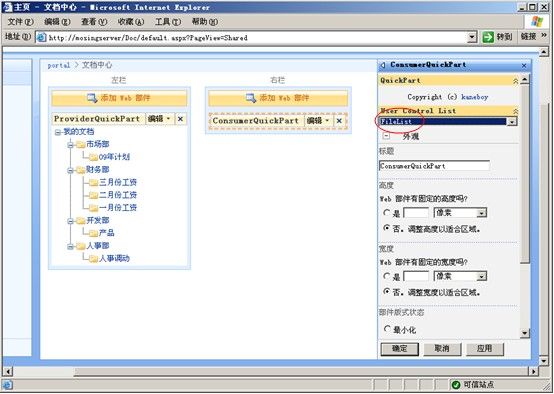Open ProviderQuickPart 编辑 dropdown menu
This screenshot has width=554, height=394.
pyautogui.click(x=159, y=119)
